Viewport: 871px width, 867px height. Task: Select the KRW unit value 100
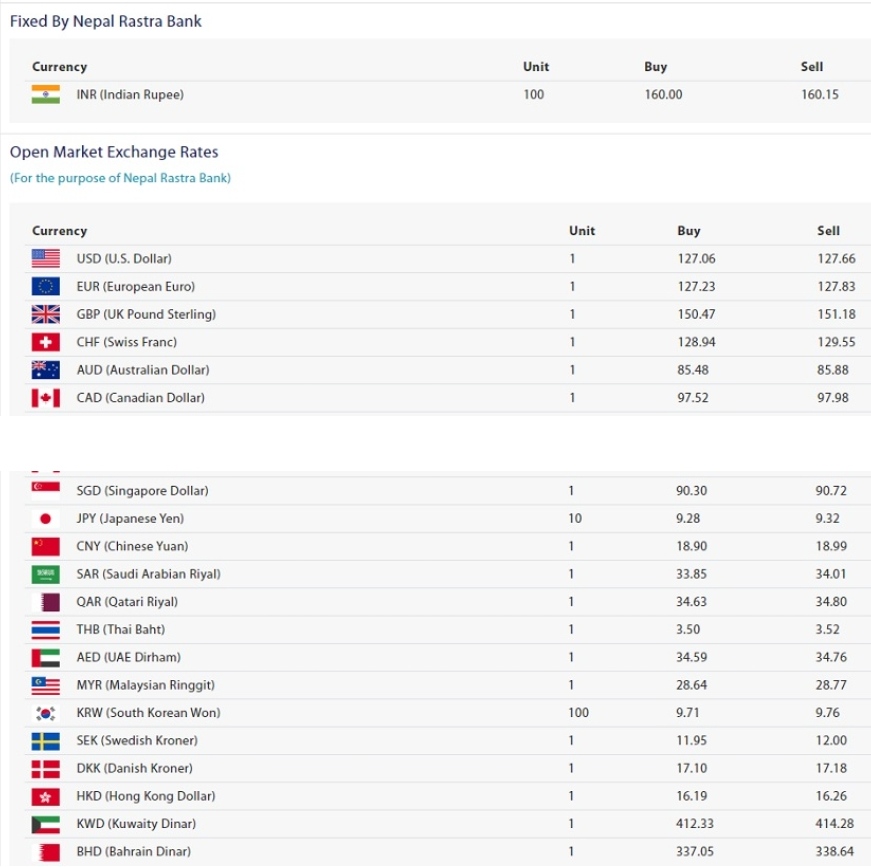pos(578,713)
